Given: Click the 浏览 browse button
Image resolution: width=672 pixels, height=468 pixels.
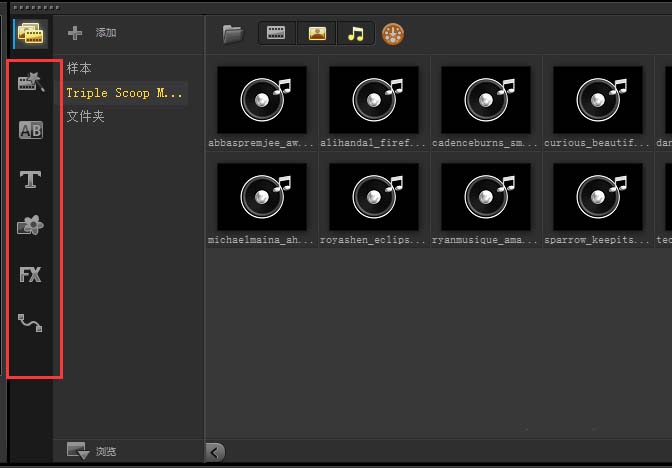Looking at the screenshot, I should coord(92,451).
